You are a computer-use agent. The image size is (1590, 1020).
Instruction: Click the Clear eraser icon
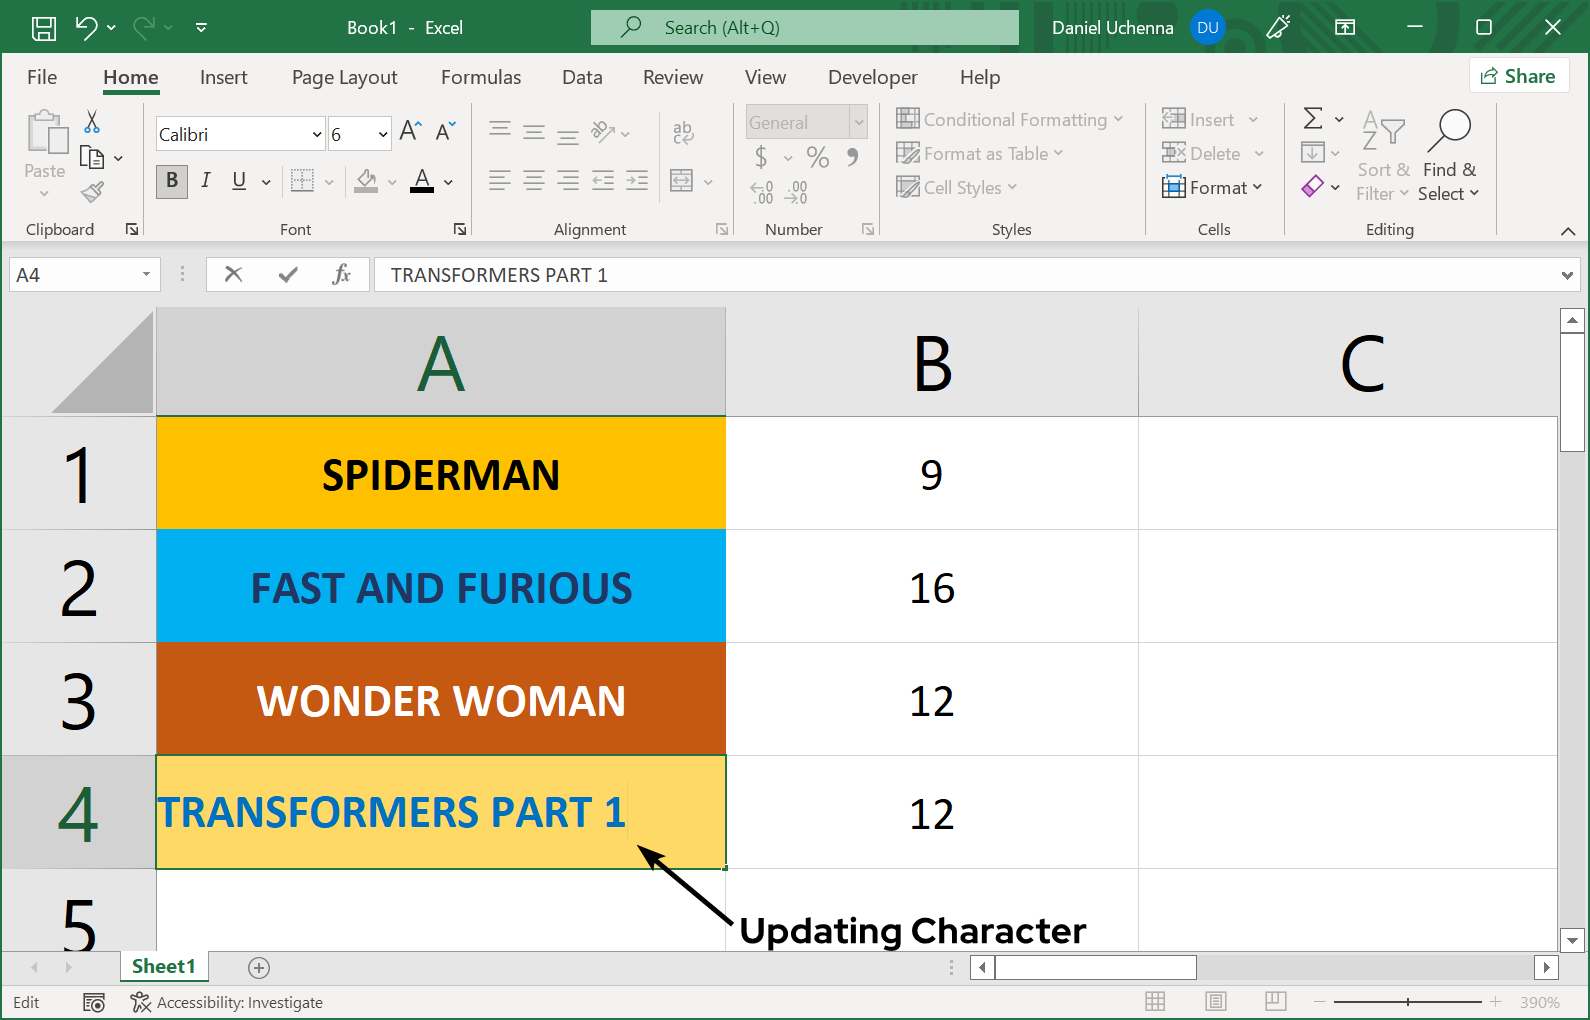(1313, 186)
